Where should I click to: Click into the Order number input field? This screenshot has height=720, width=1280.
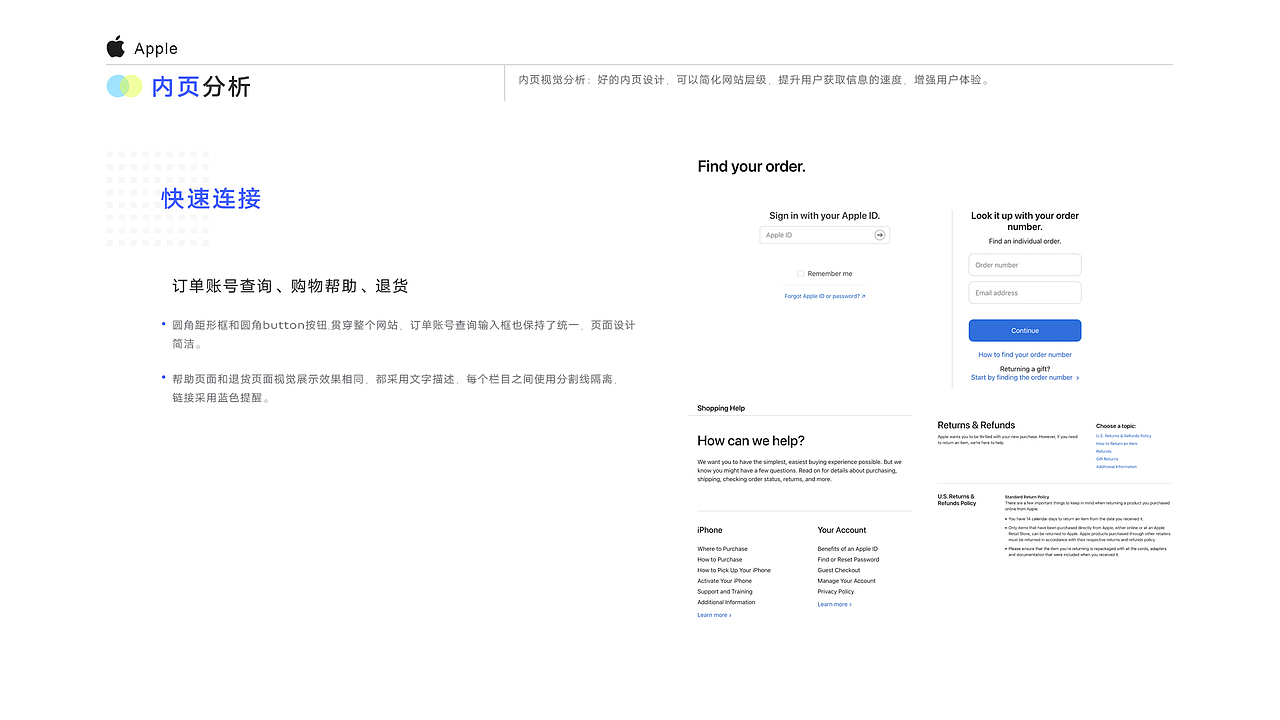tap(1024, 264)
